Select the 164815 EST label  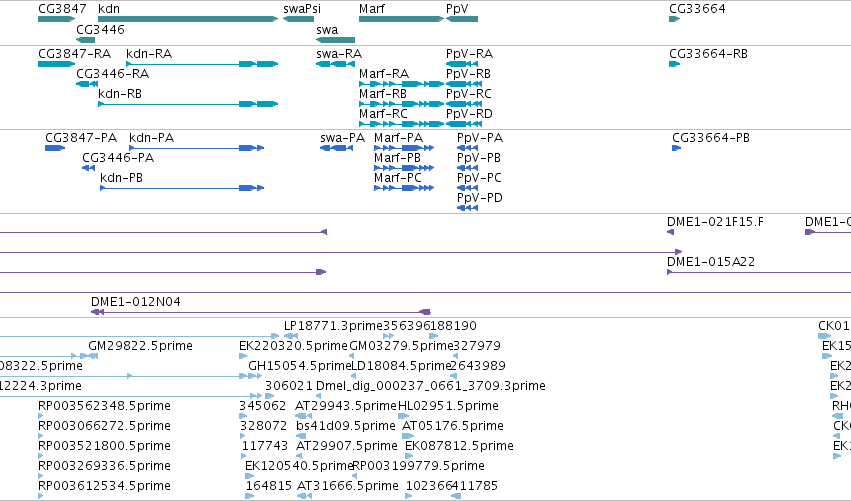[269, 486]
